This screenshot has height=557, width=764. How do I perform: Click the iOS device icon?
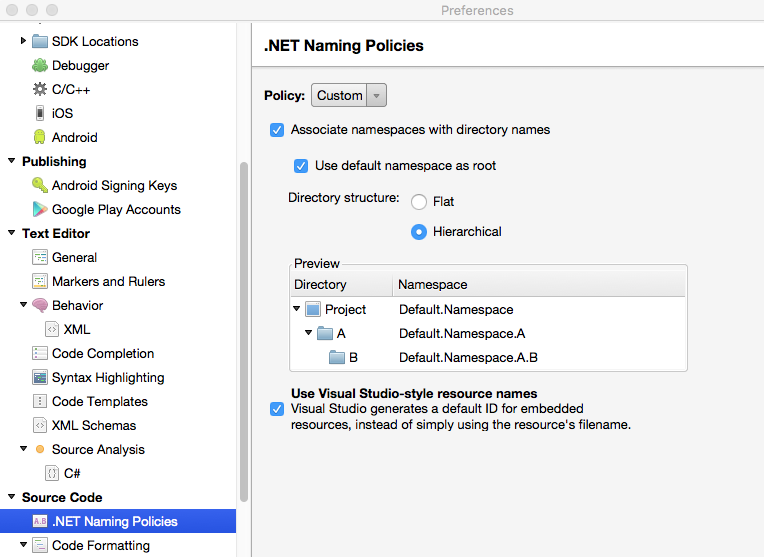(40, 113)
